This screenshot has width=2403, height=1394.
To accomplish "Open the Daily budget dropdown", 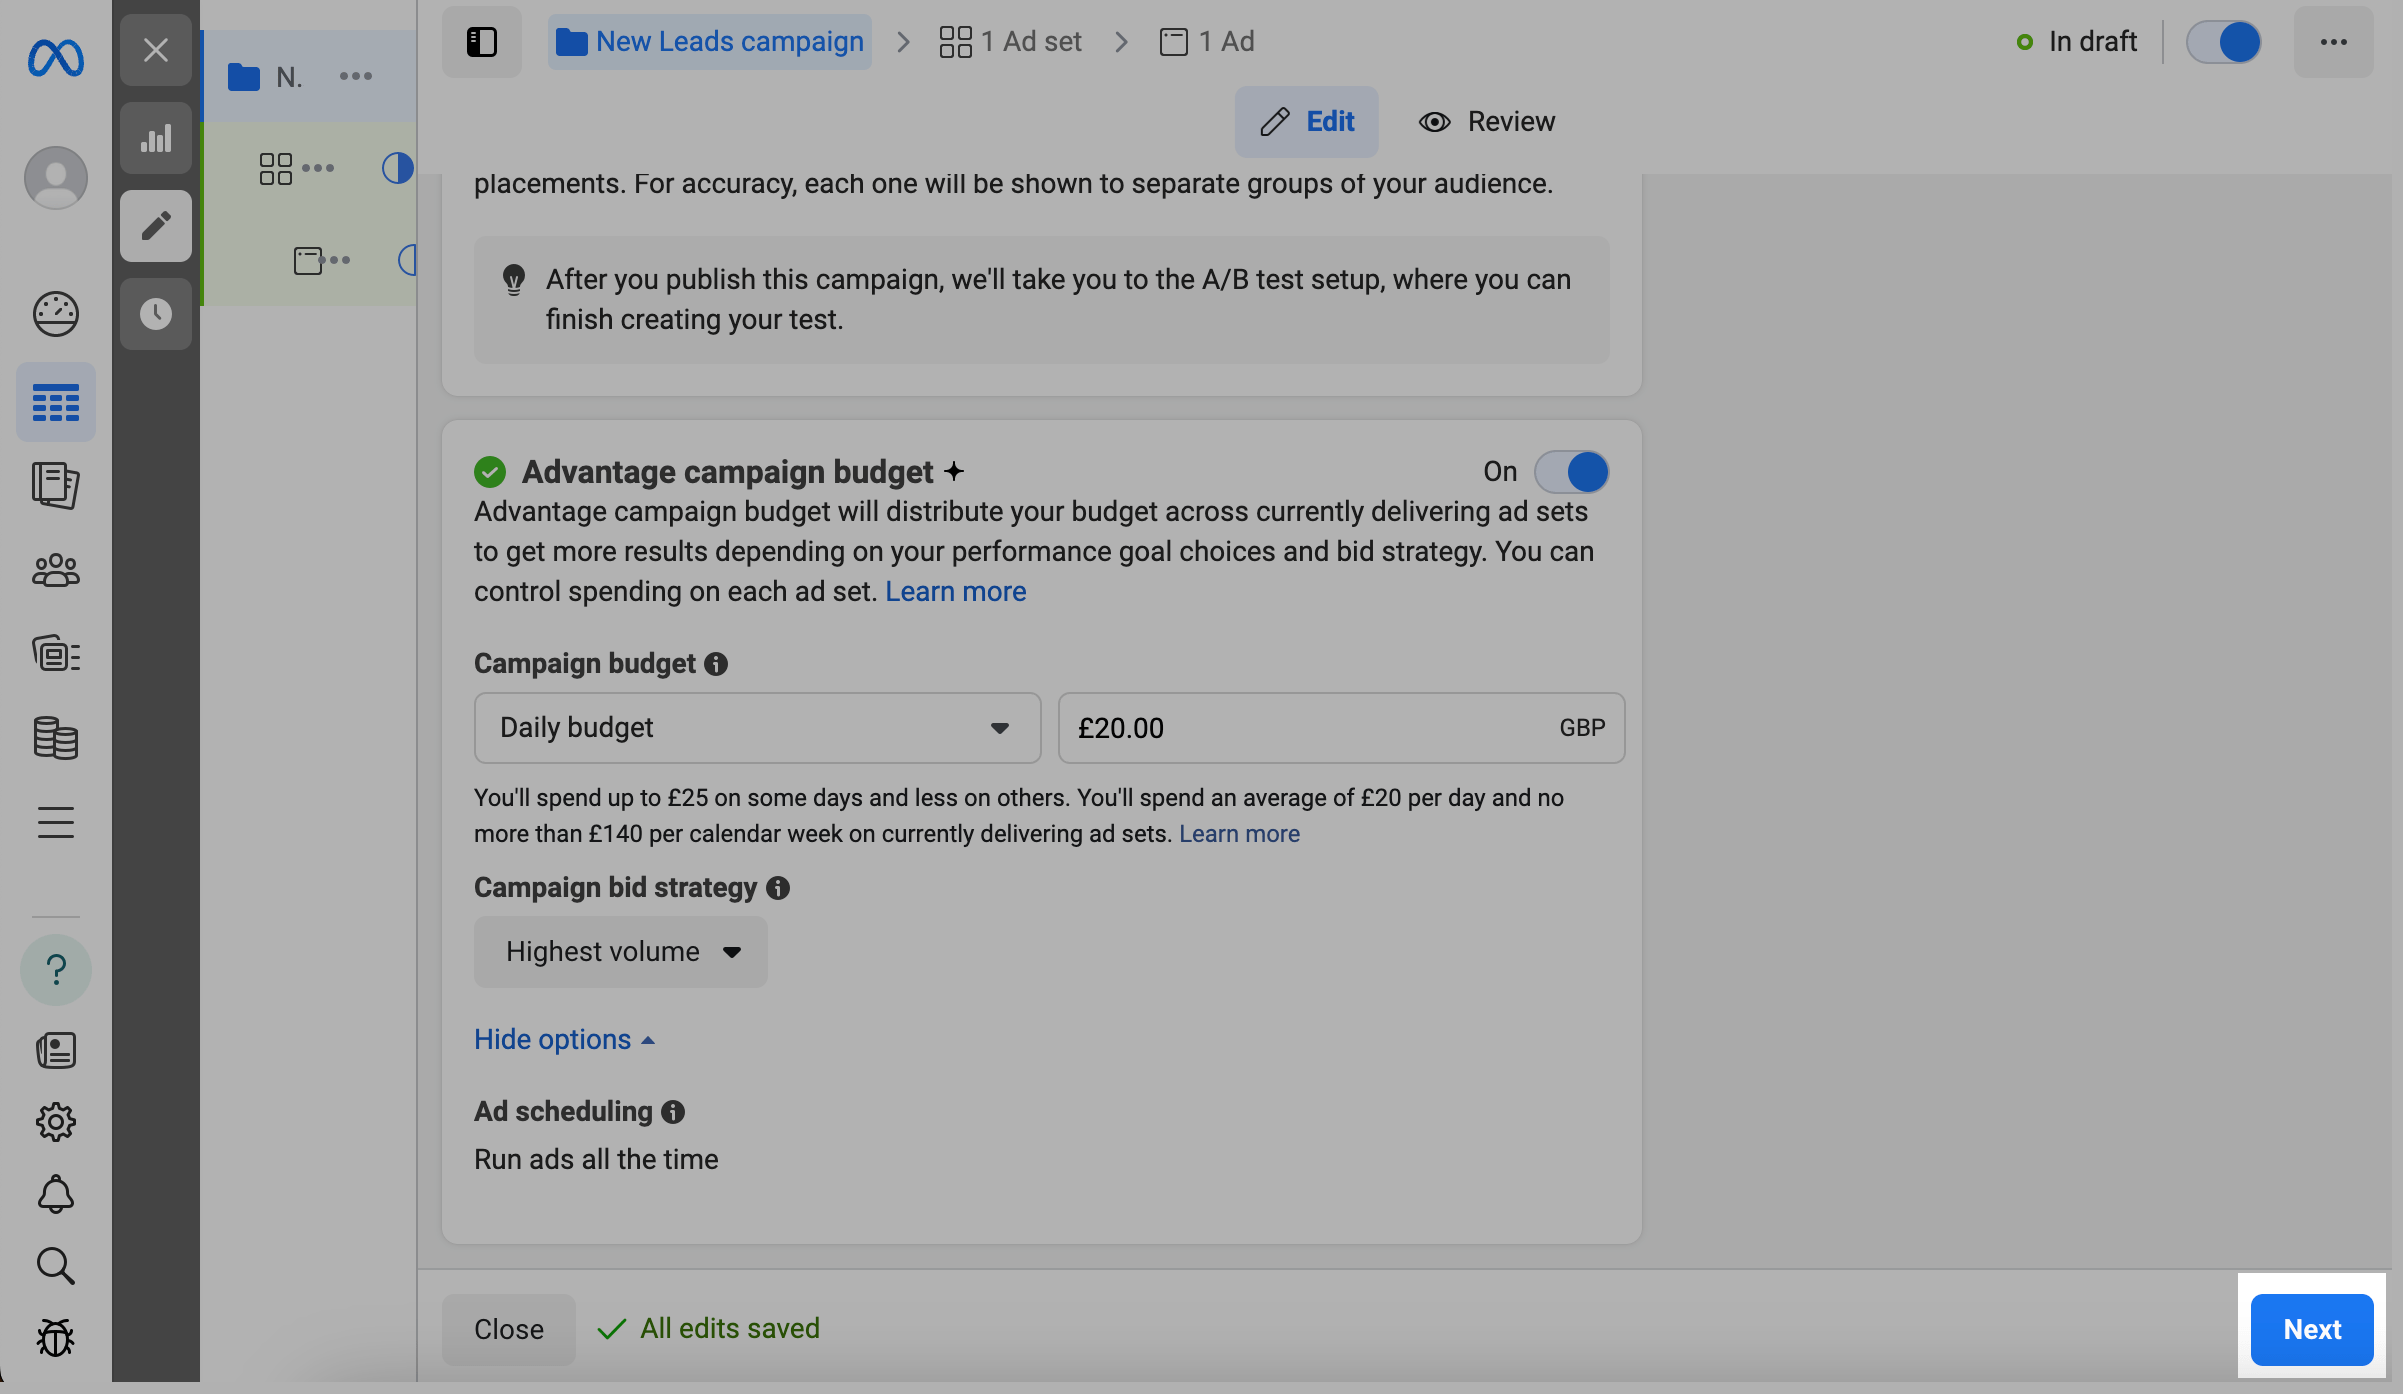I will (757, 728).
